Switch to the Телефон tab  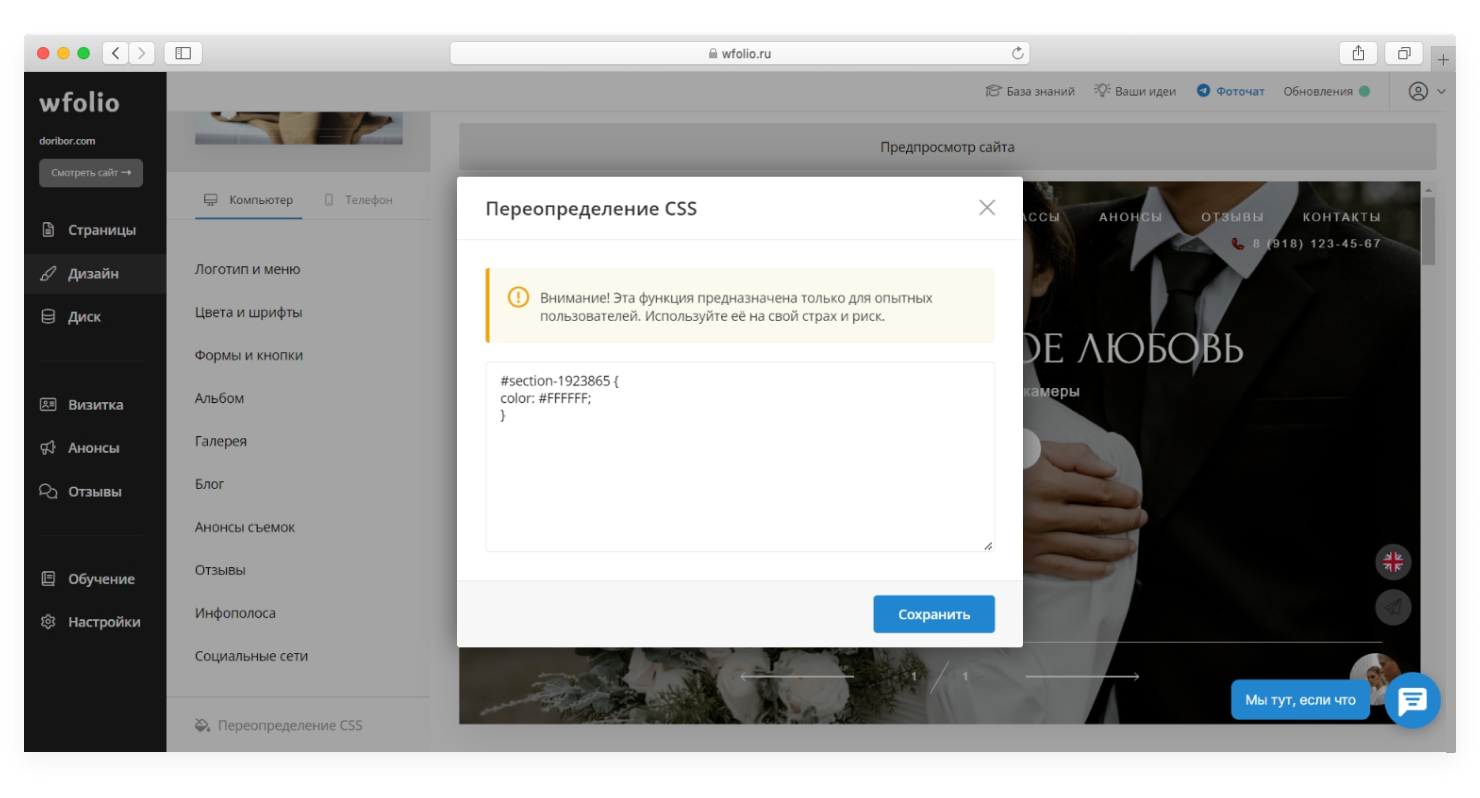tap(358, 200)
